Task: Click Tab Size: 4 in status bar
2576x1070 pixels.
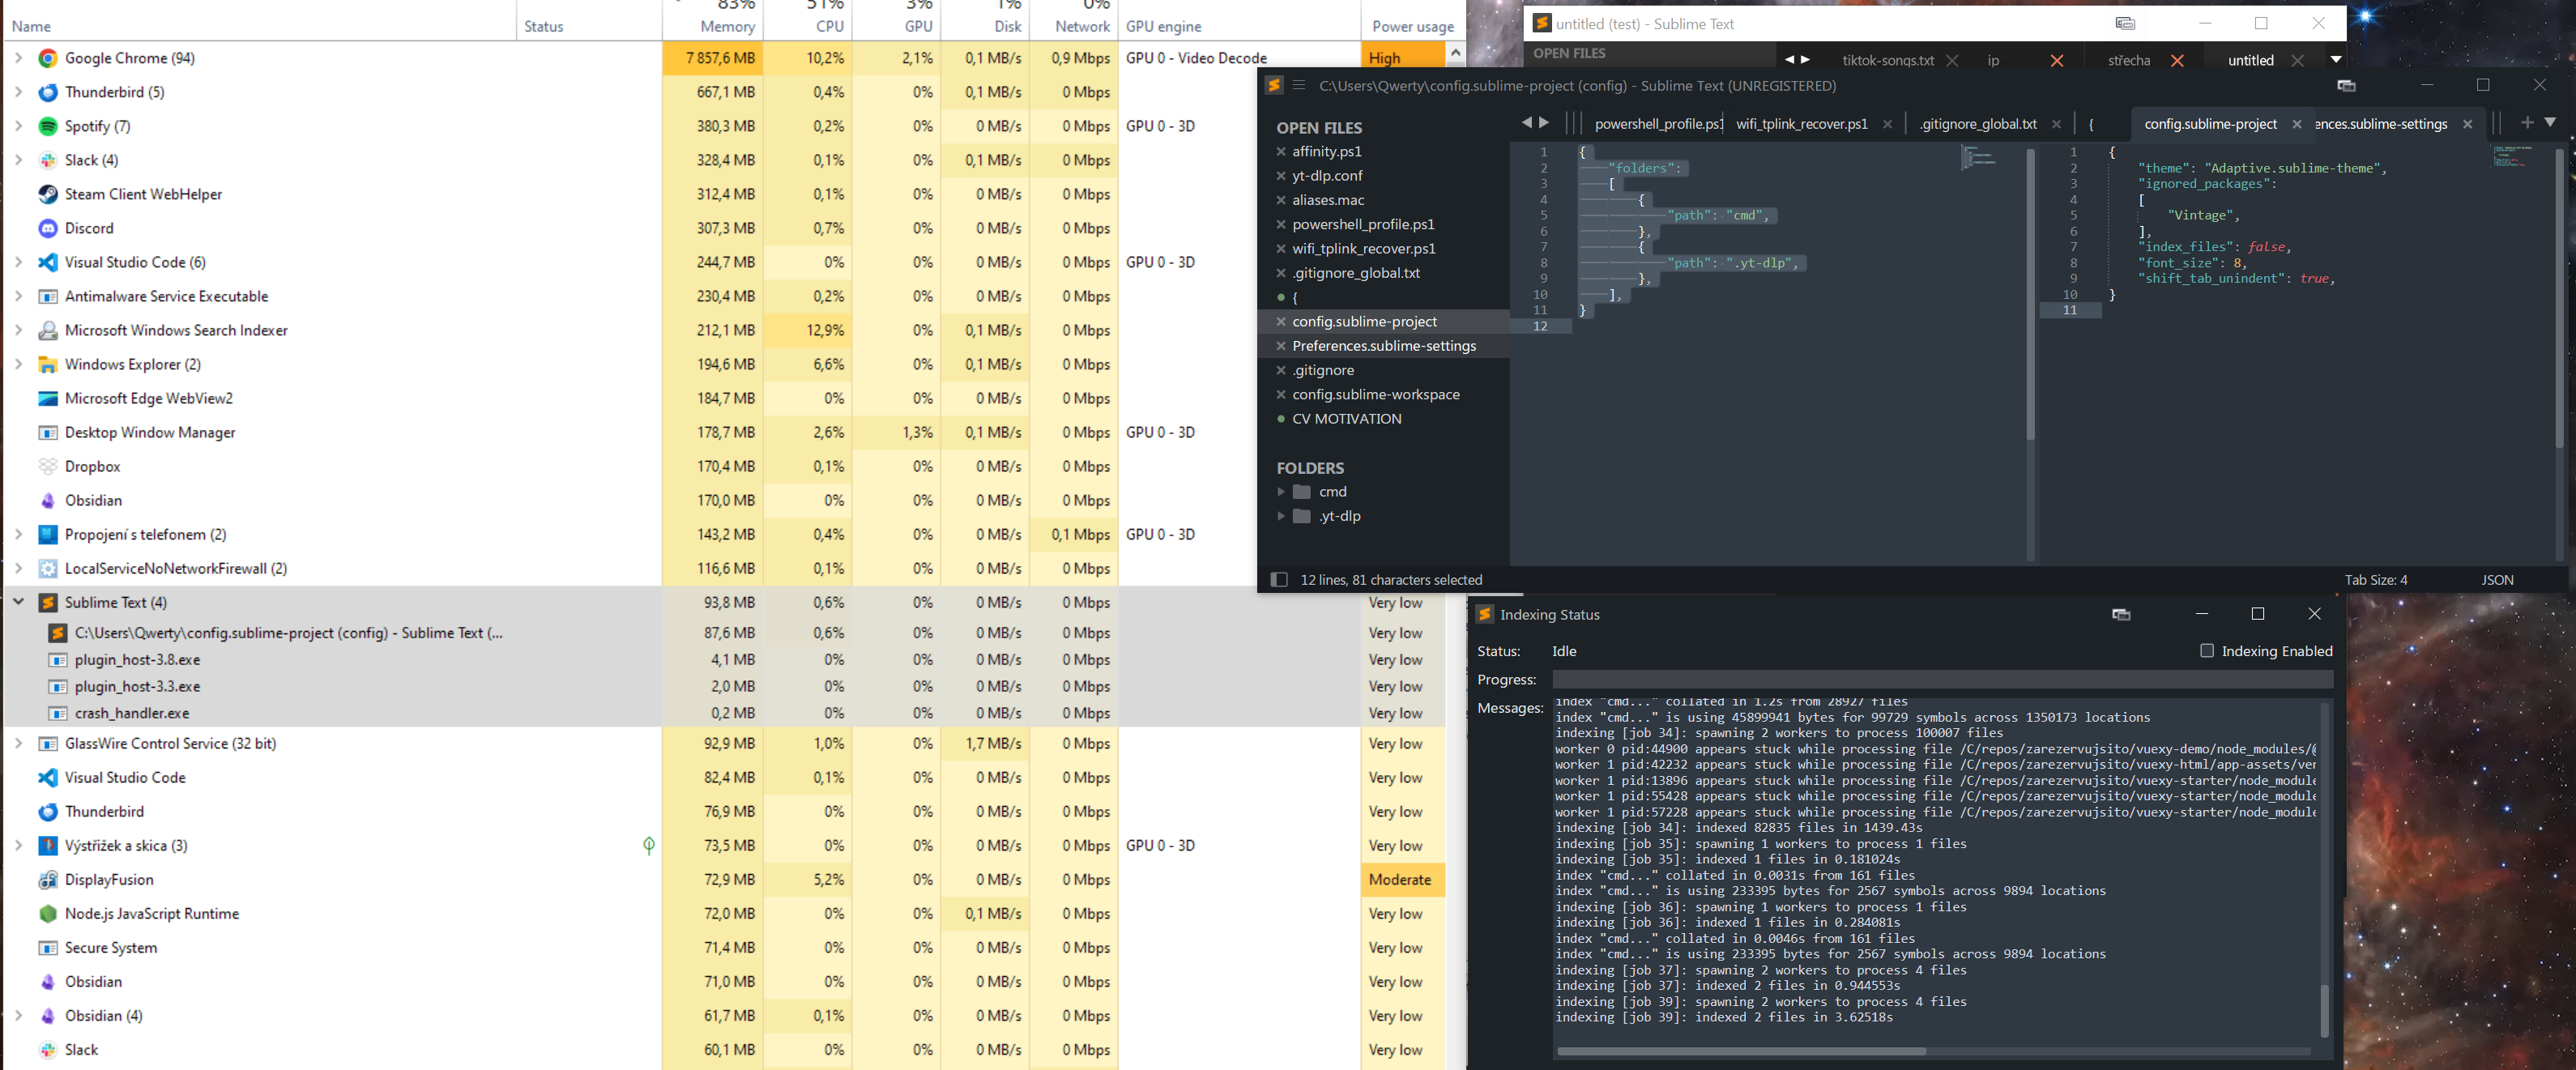Action: [x=2376, y=580]
